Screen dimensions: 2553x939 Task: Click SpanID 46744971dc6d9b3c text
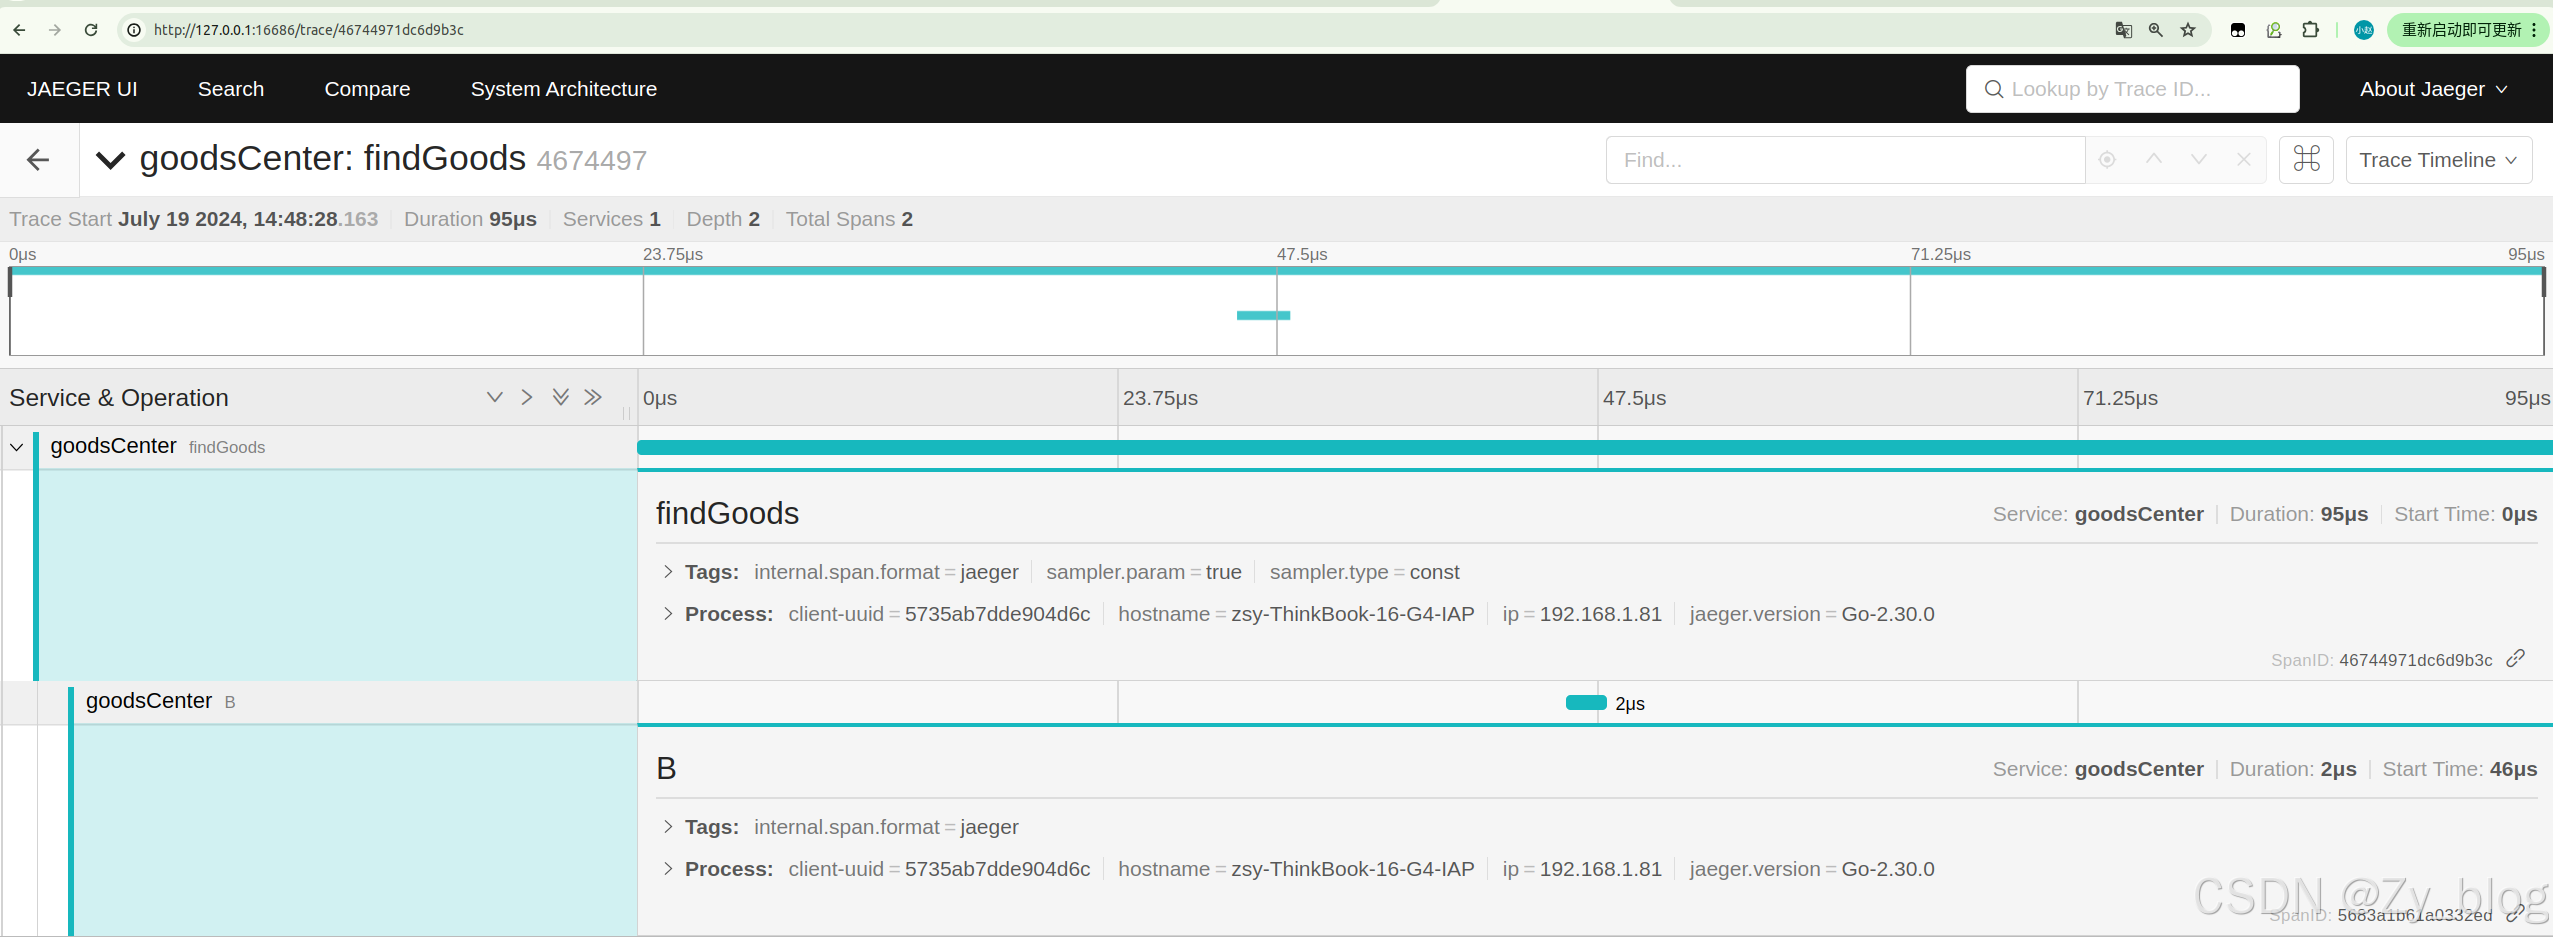pyautogui.click(x=2381, y=660)
